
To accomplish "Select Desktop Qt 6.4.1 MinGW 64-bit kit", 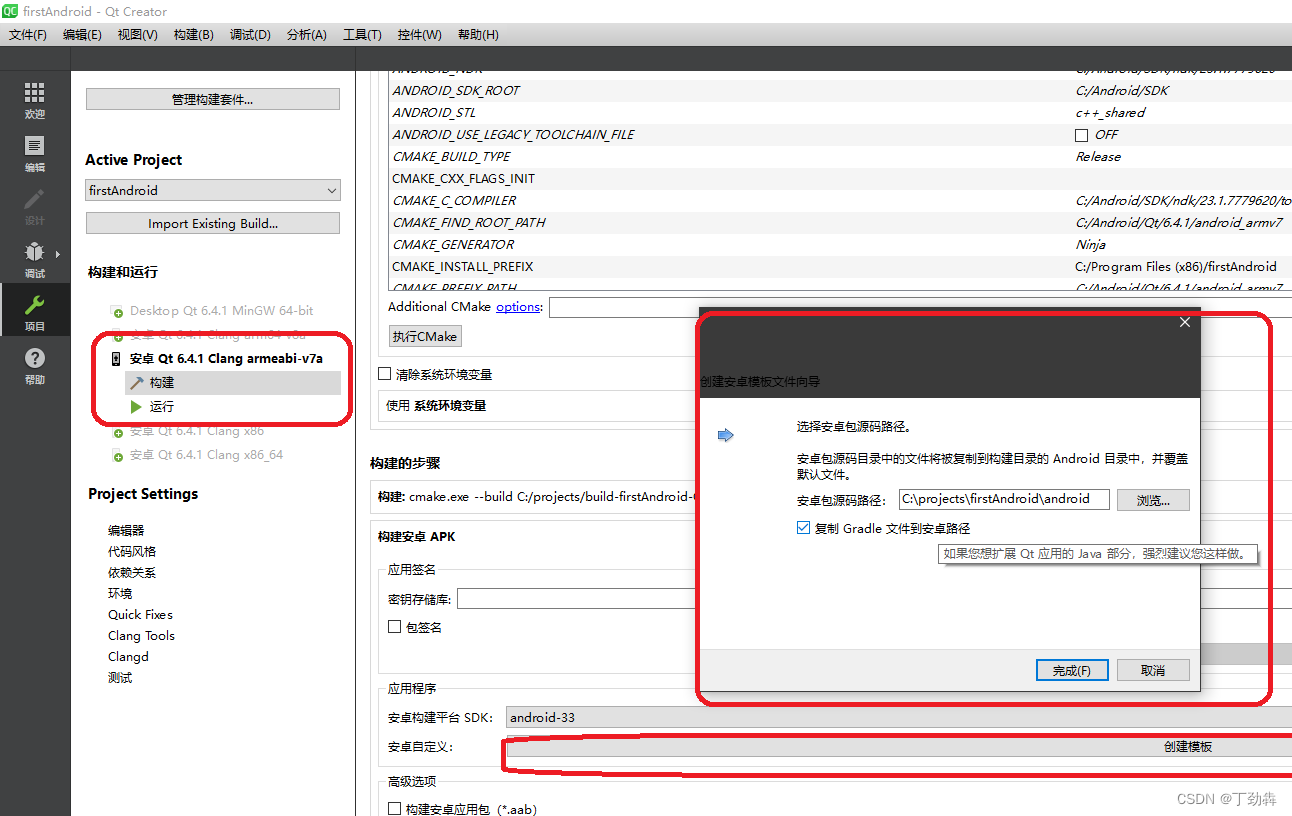I will 221,311.
